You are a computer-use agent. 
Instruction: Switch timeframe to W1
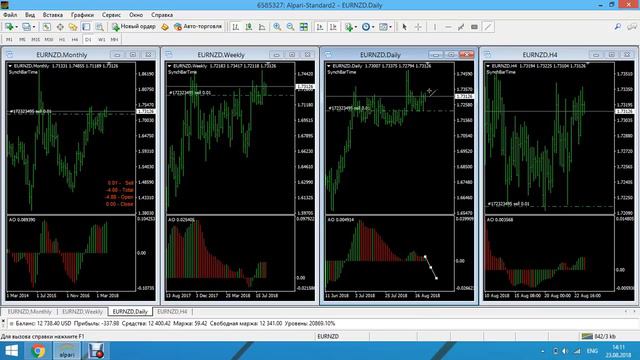[x=101, y=40]
